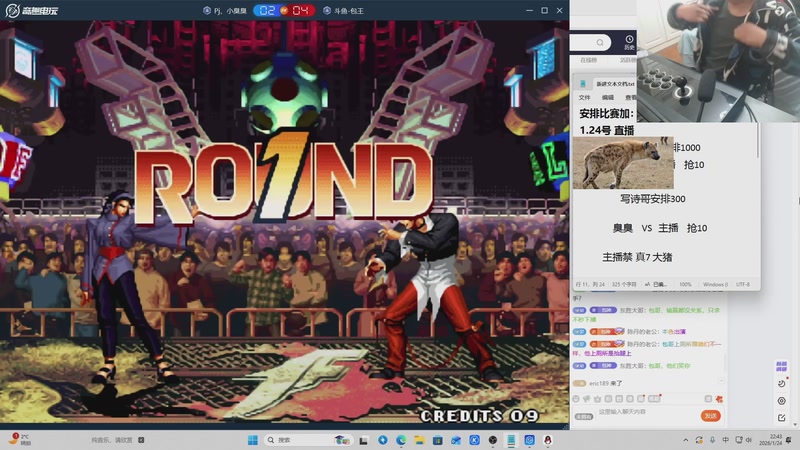Click the gray badge left of chat input
Screen dimensions: 800x450
[584, 416]
